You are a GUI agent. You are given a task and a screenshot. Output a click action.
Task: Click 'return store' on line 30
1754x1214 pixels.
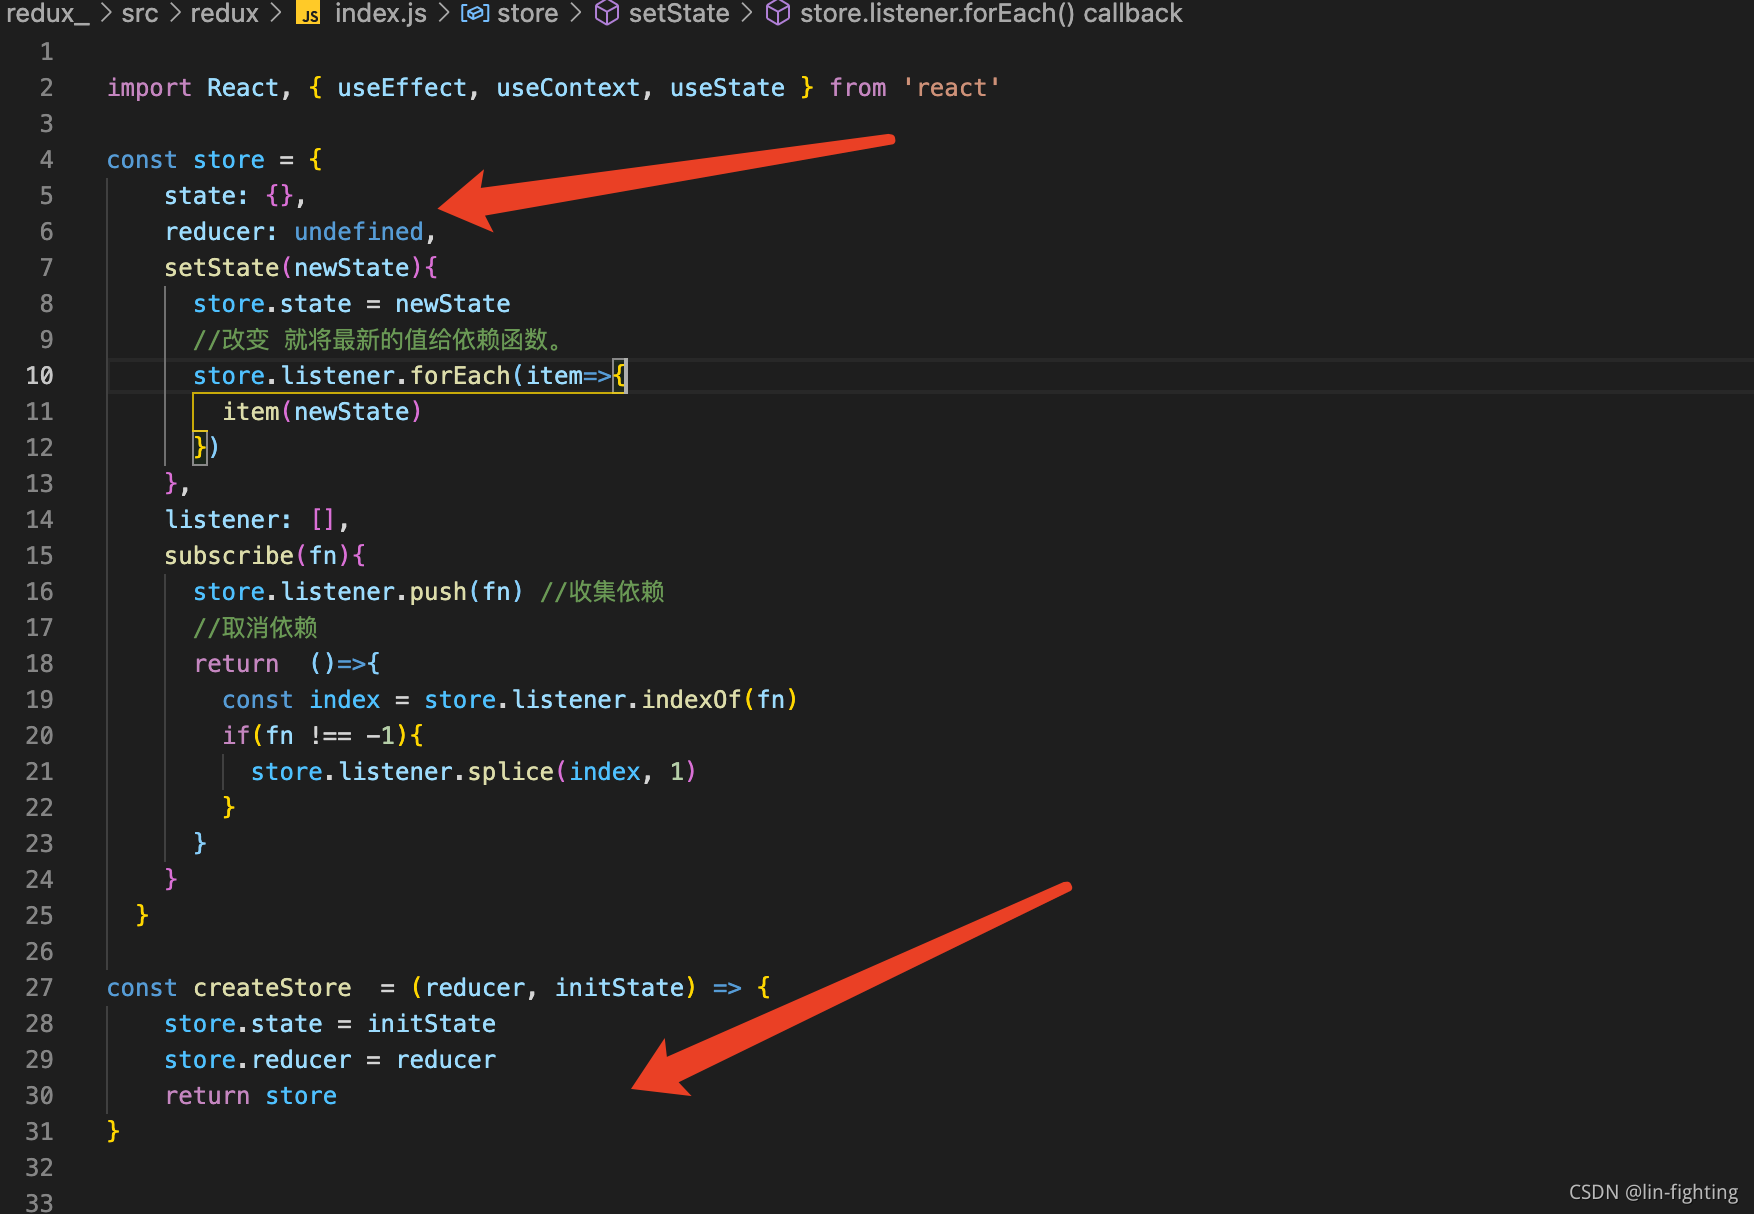[251, 1096]
